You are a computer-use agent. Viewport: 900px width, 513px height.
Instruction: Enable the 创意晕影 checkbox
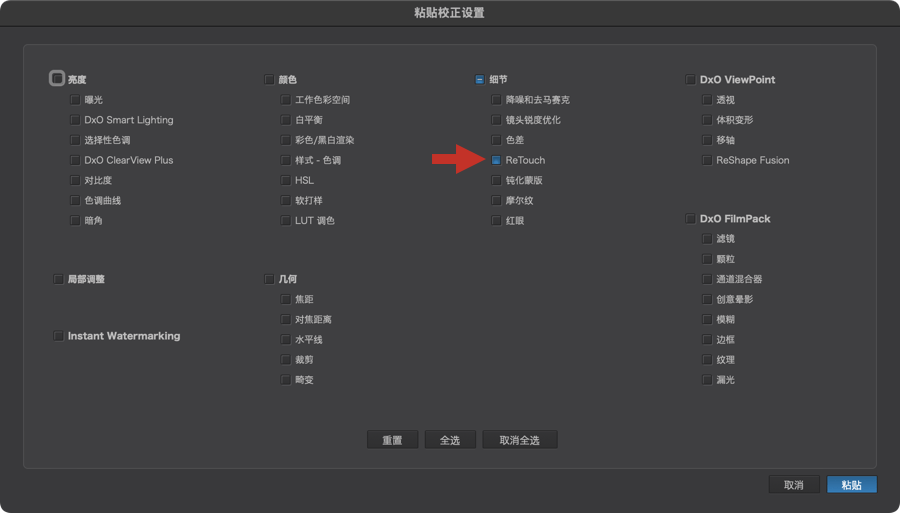pos(707,299)
